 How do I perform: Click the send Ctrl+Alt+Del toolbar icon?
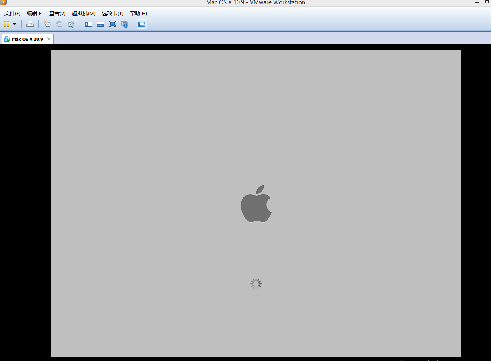[30, 24]
